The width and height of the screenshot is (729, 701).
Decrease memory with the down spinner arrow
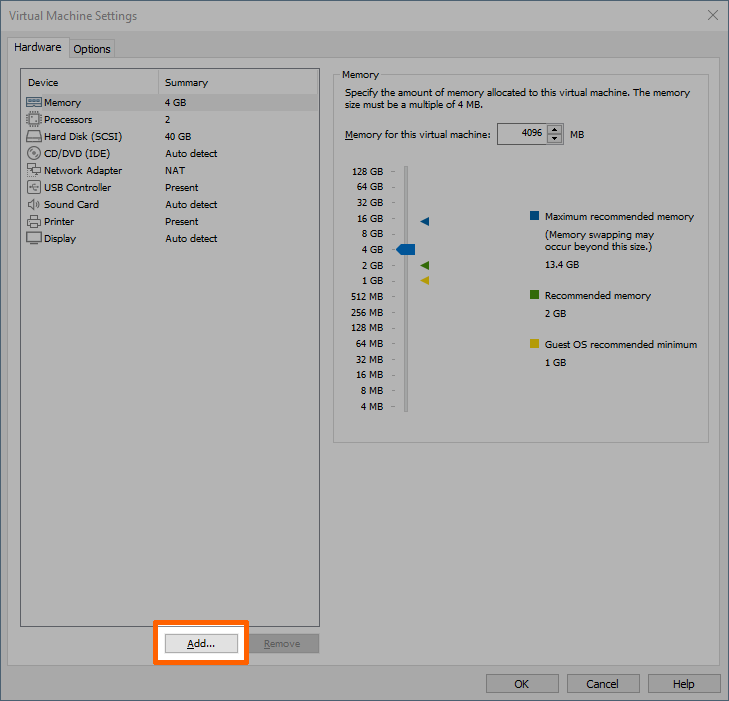555,139
